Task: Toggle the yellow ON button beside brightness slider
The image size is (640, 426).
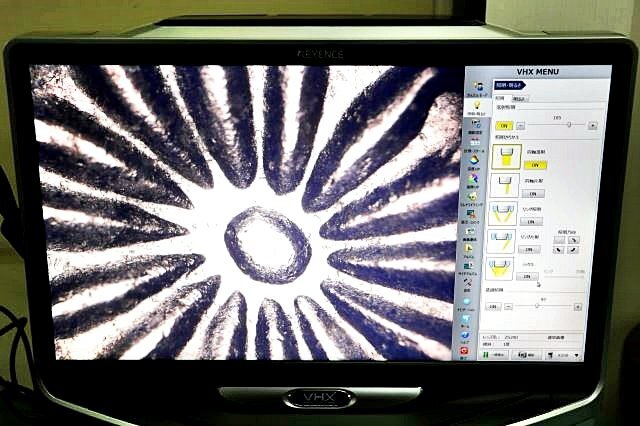Action: click(503, 126)
